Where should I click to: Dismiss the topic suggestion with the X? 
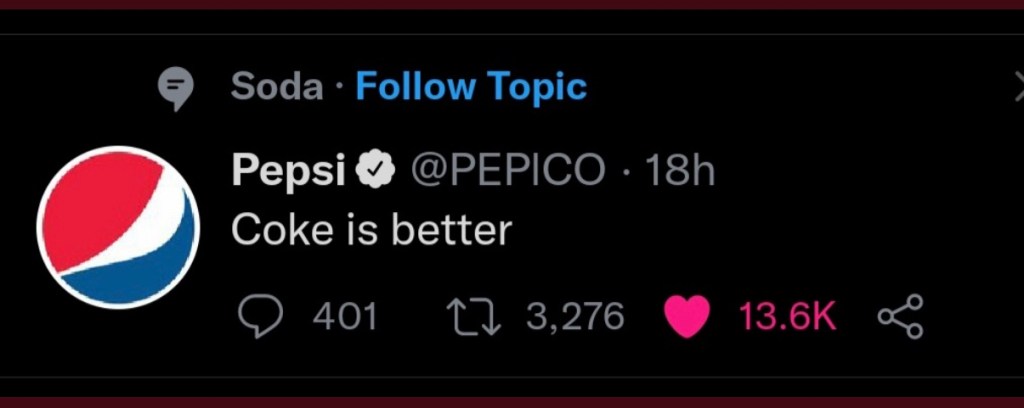[x=1017, y=90]
